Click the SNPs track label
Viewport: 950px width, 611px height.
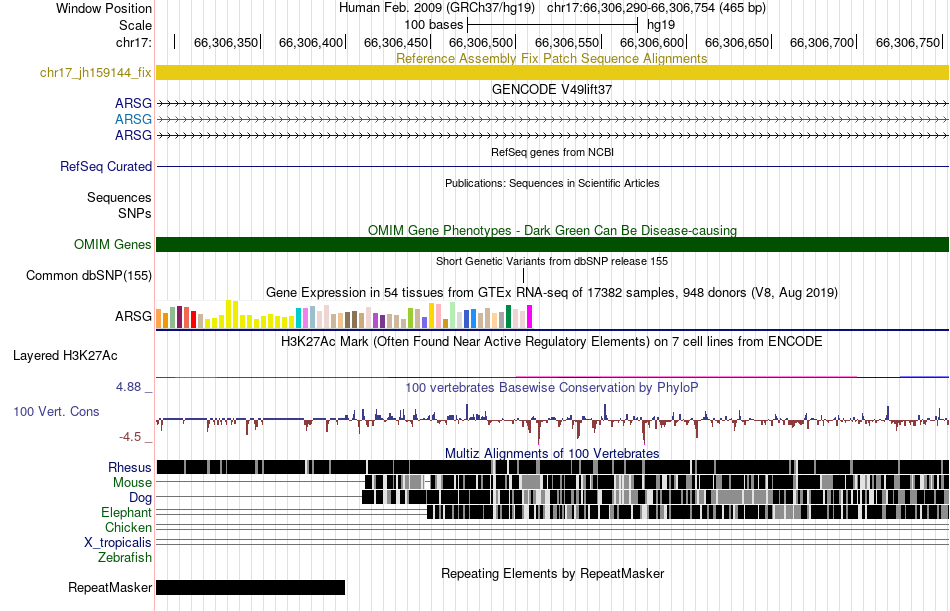coord(135,213)
